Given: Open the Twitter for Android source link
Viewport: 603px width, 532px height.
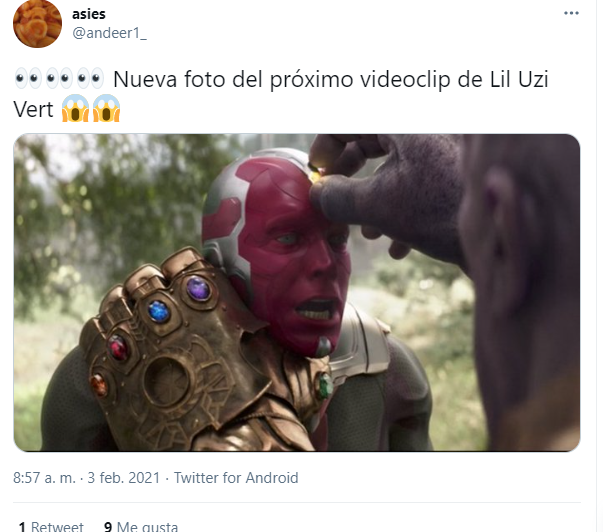Looking at the screenshot, I should [x=236, y=478].
